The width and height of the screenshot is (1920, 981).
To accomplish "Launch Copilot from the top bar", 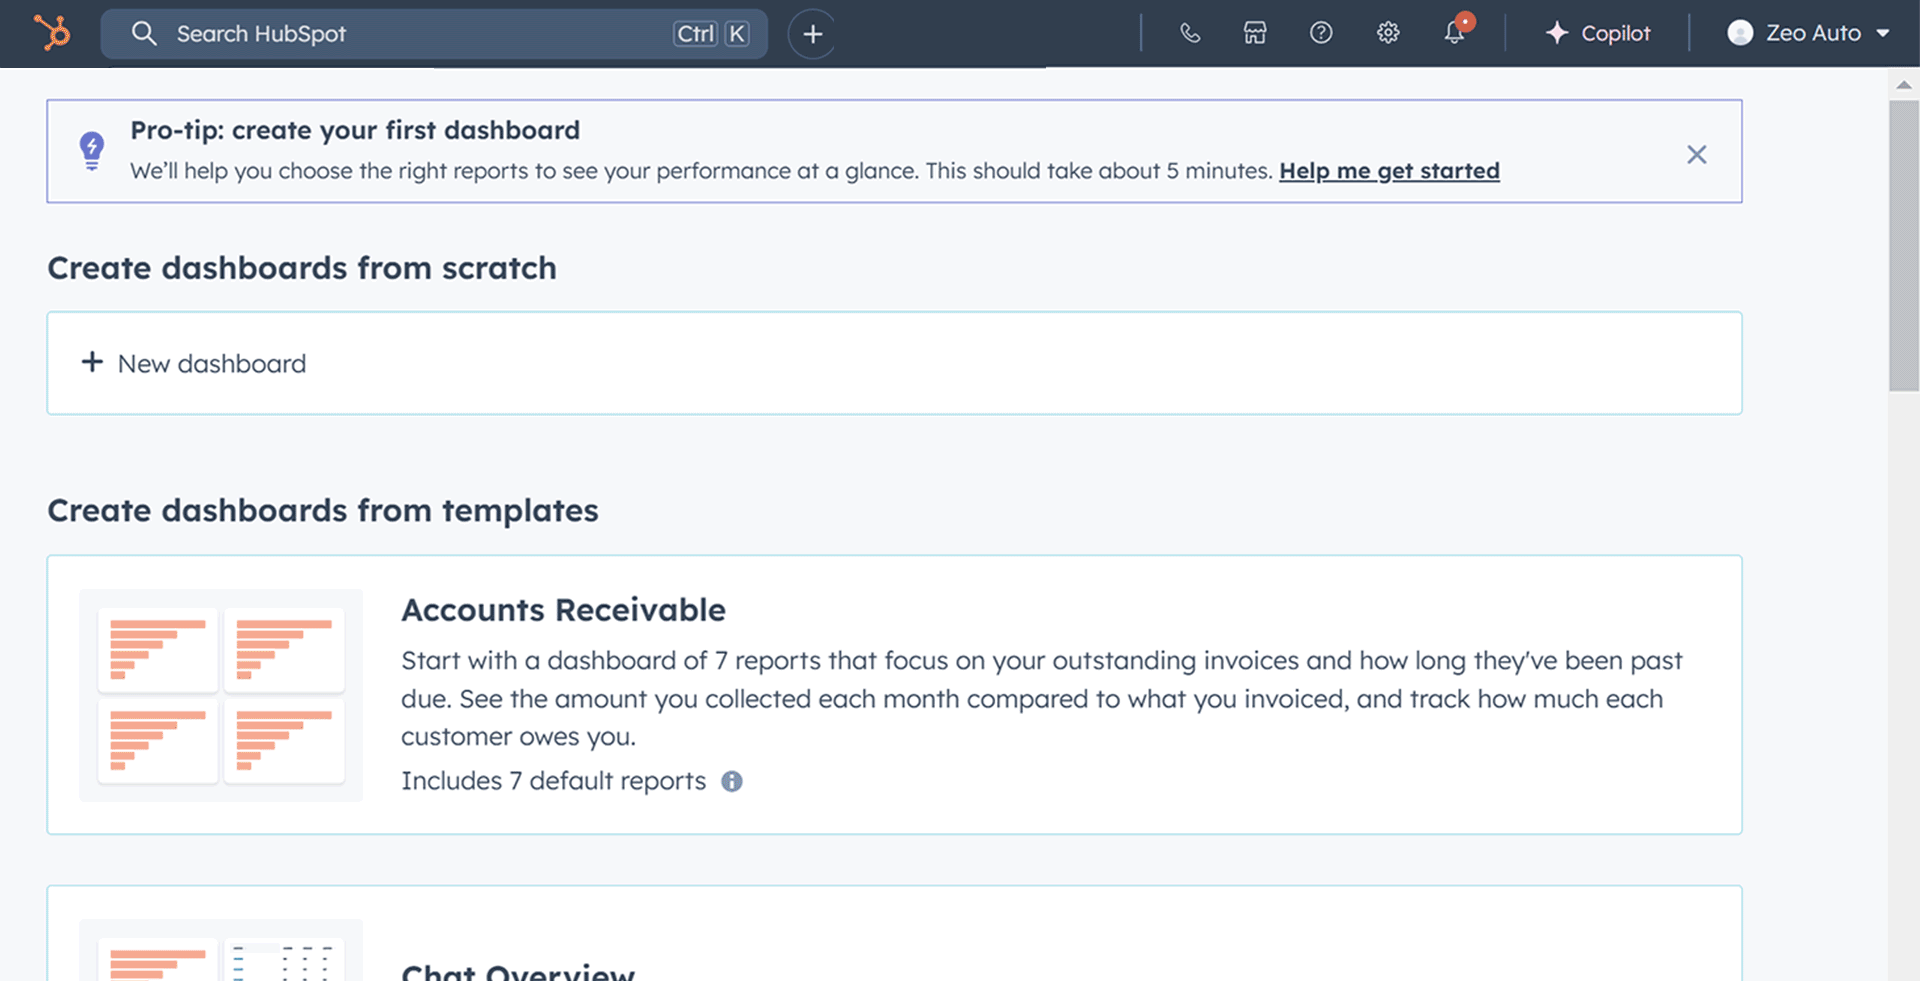I will [x=1598, y=33].
